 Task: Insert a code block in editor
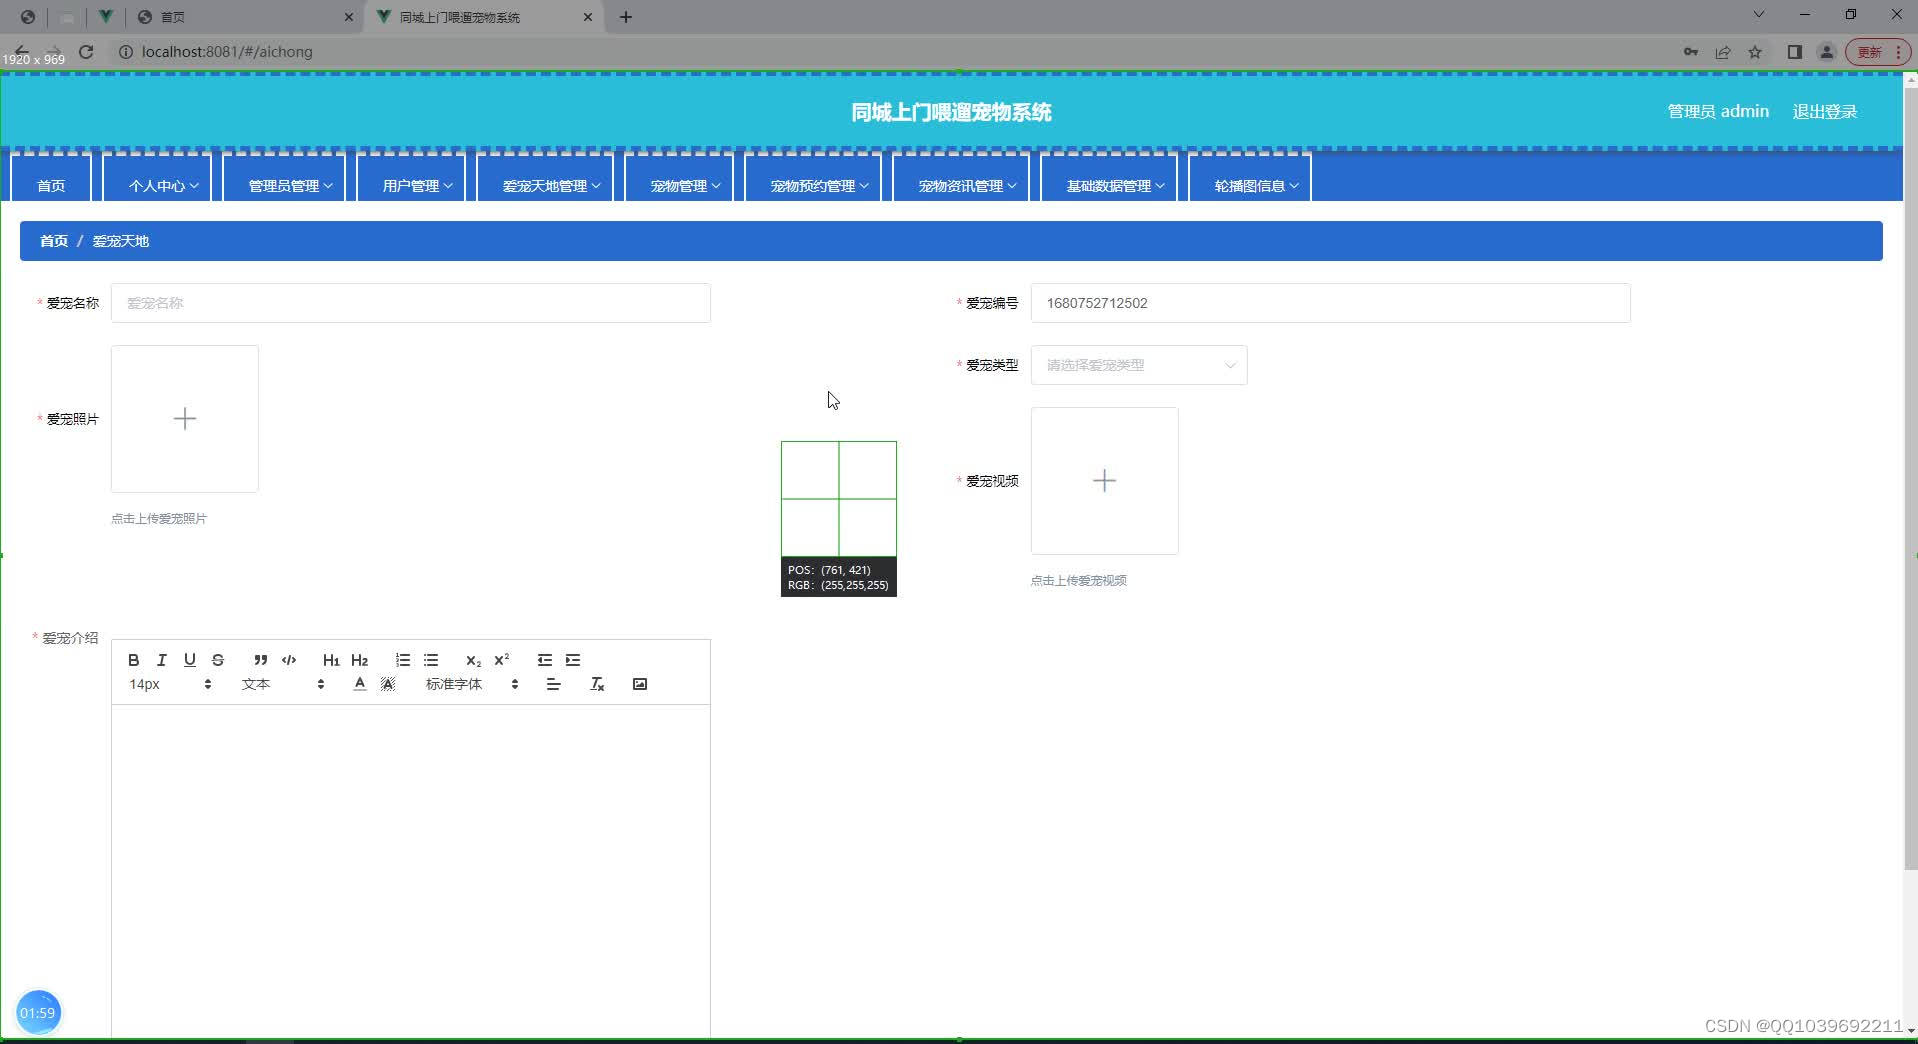click(289, 660)
